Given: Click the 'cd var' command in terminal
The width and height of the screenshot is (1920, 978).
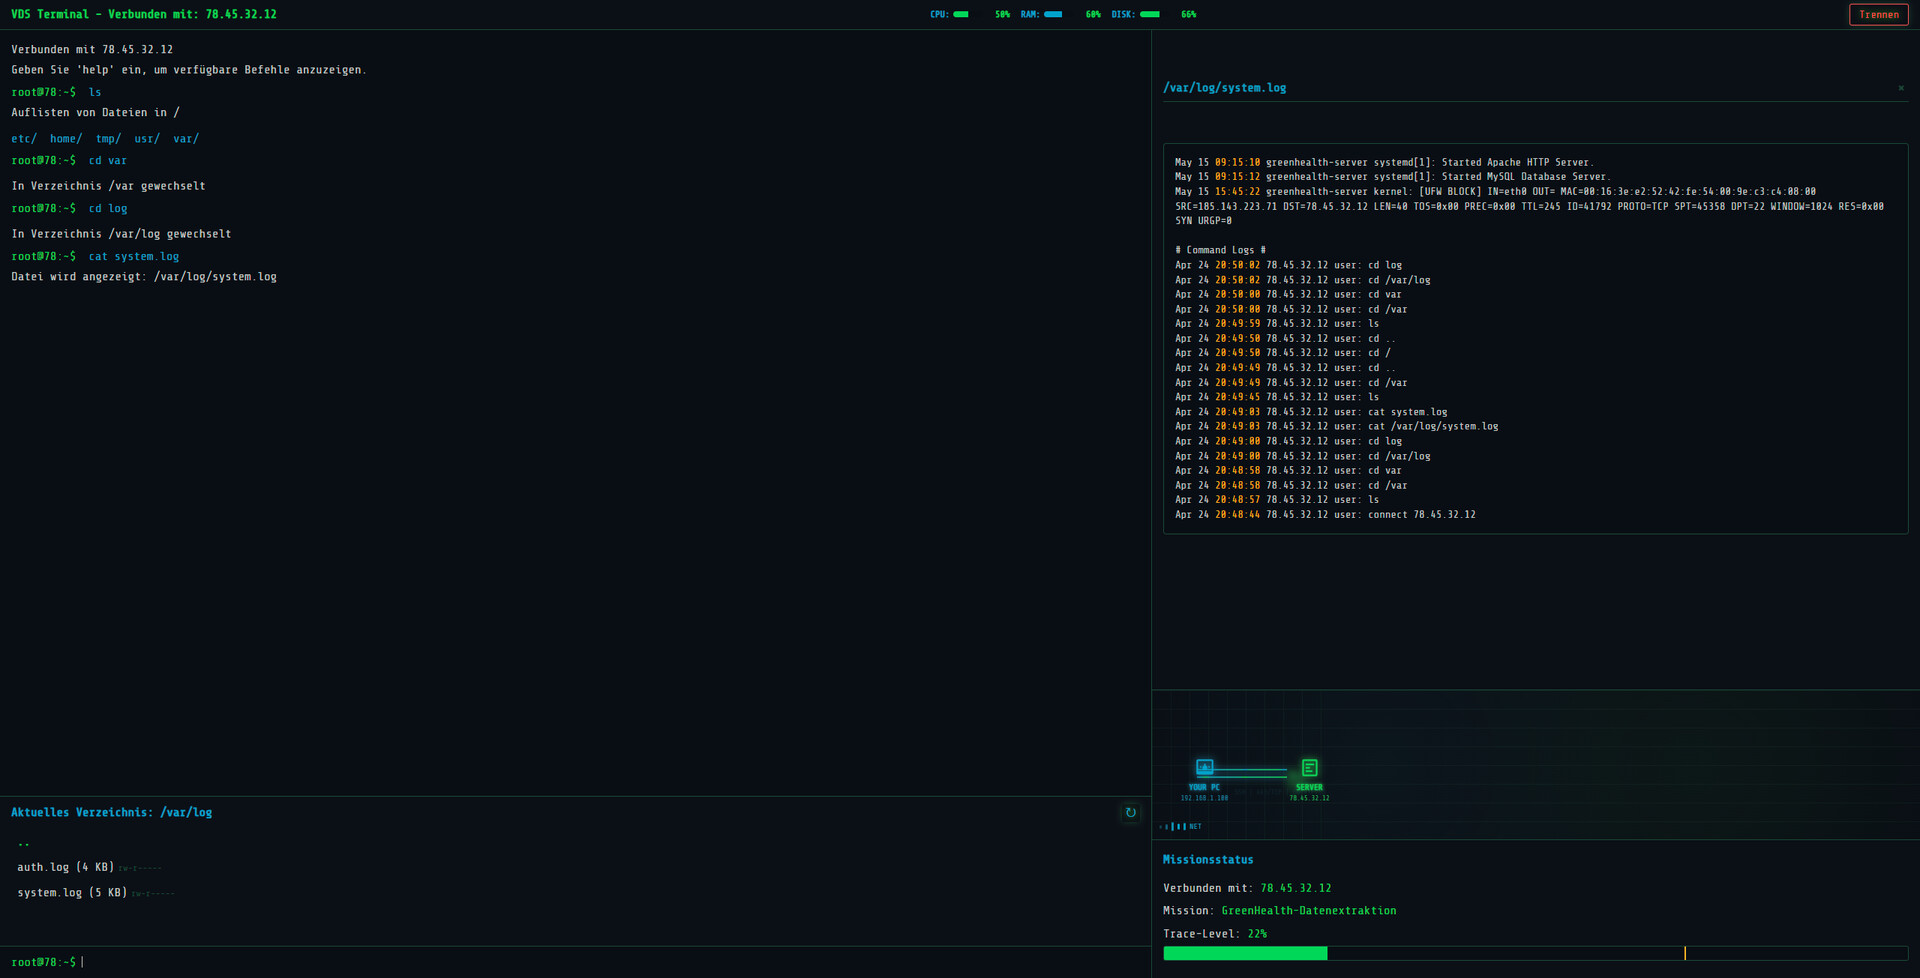Looking at the screenshot, I should pos(108,161).
